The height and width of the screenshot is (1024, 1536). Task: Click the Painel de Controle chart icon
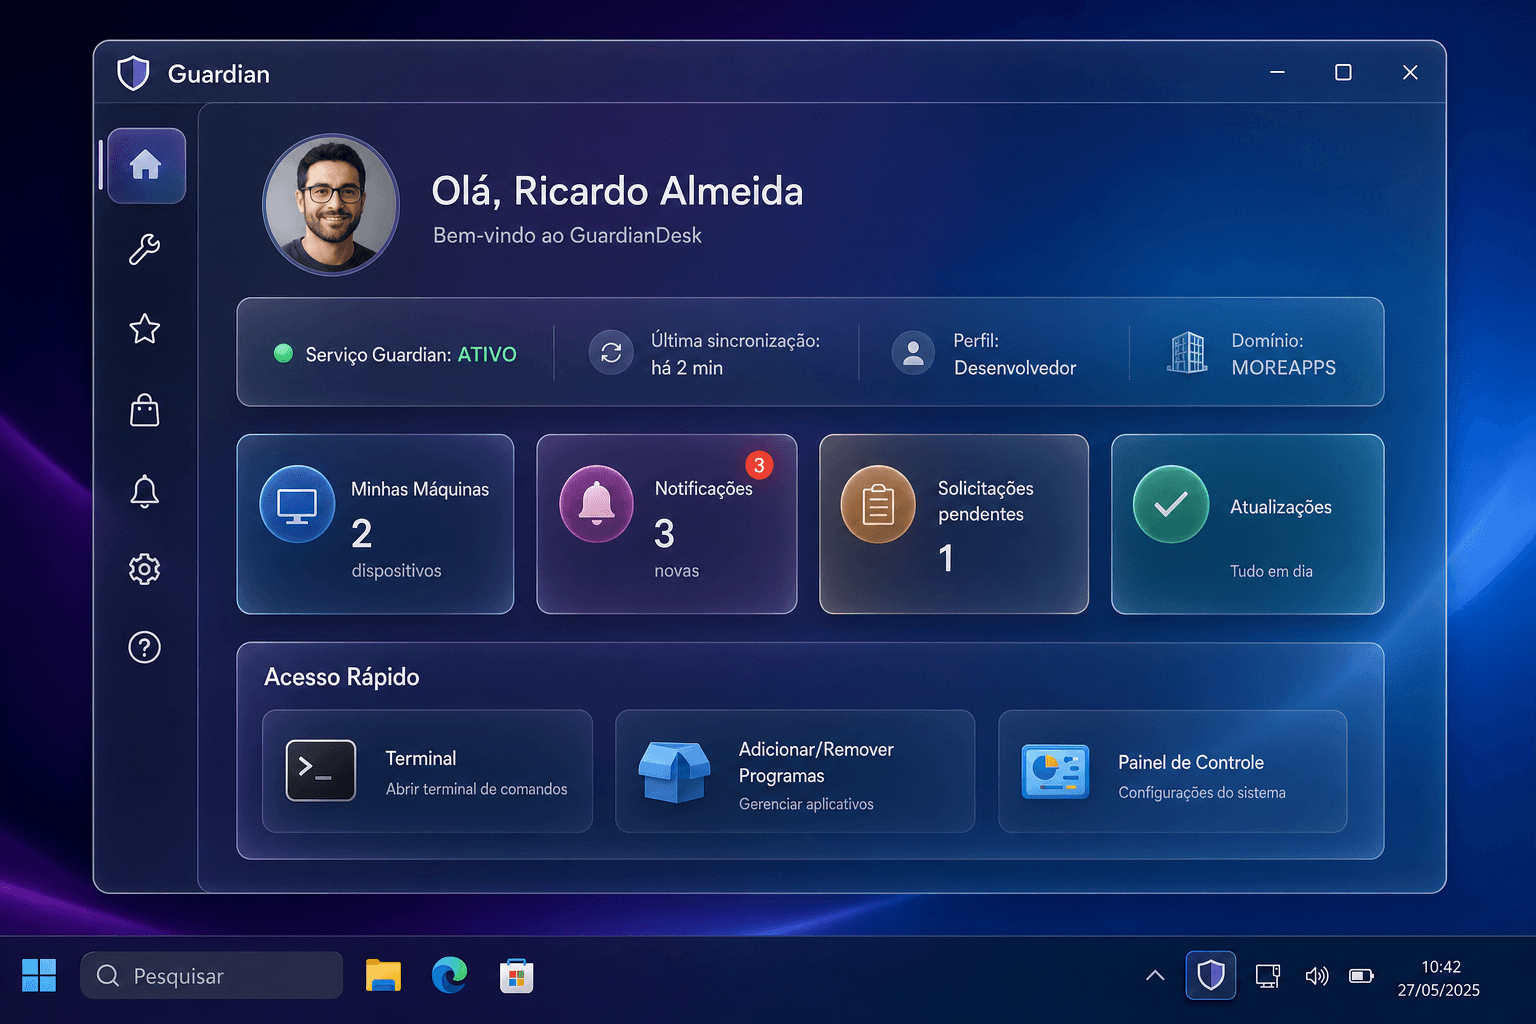1055,772
